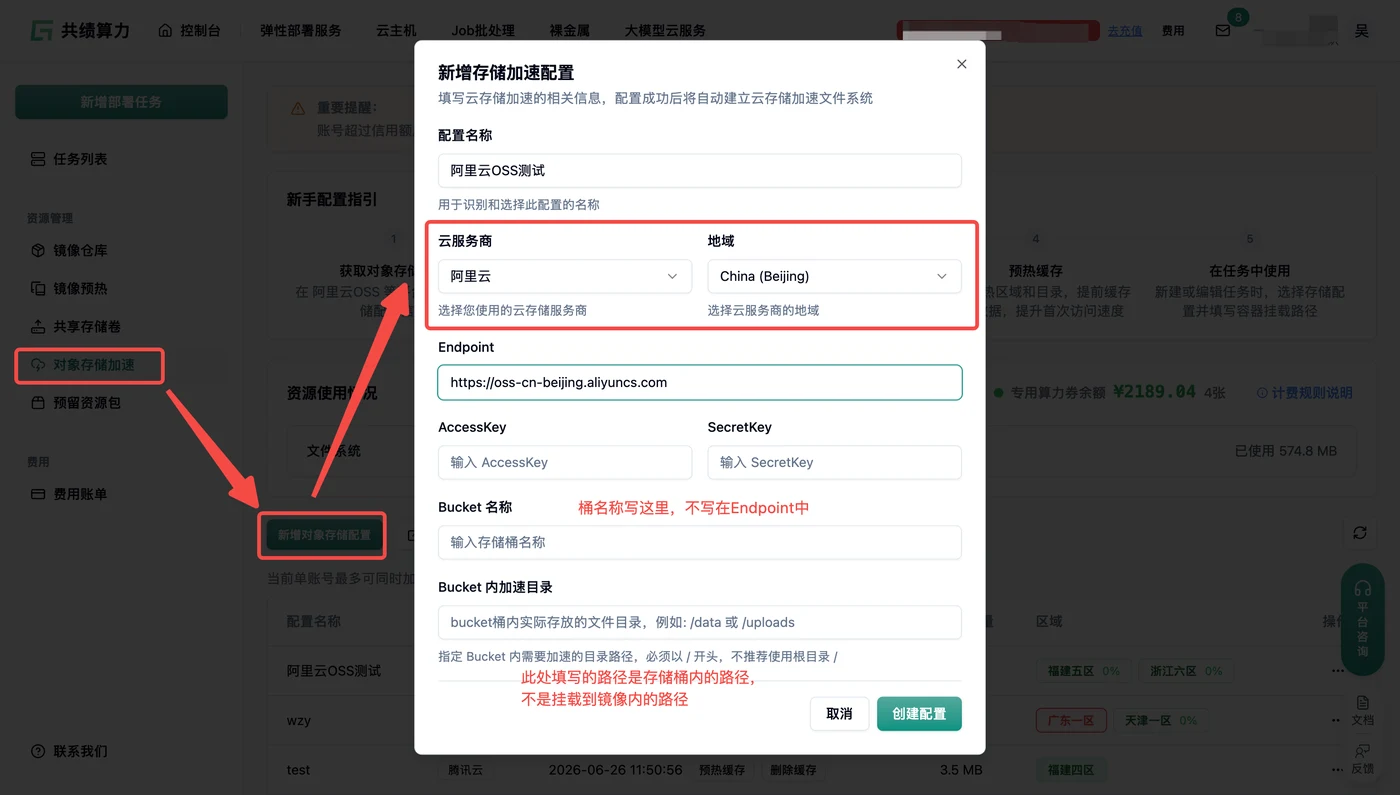Open the 计费规则说明 link
The width and height of the screenshot is (1400, 795).
[1305, 393]
